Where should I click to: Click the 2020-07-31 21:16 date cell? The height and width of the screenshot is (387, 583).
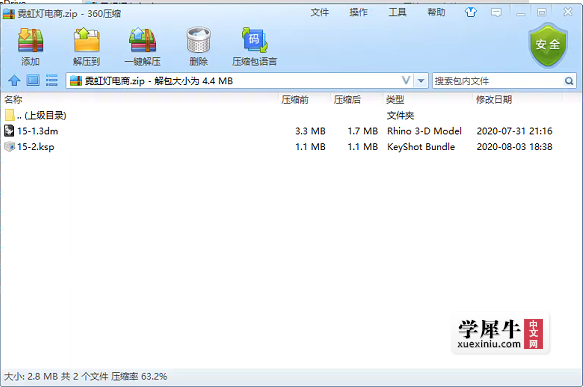click(x=515, y=131)
